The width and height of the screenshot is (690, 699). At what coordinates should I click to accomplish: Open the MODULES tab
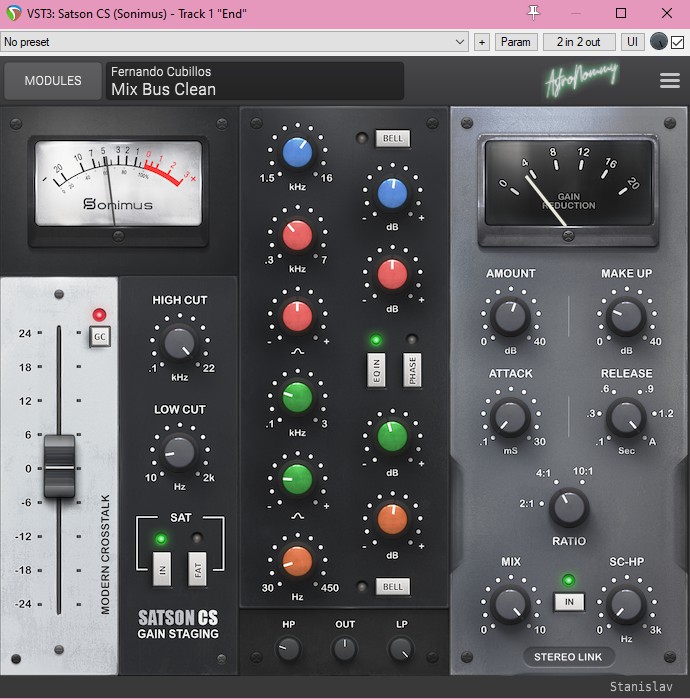(53, 81)
